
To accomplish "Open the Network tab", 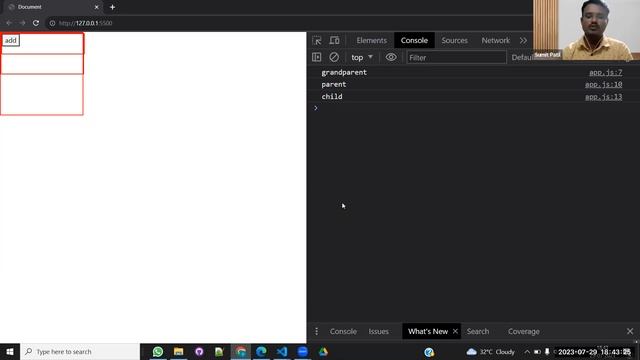I will tap(496, 40).
